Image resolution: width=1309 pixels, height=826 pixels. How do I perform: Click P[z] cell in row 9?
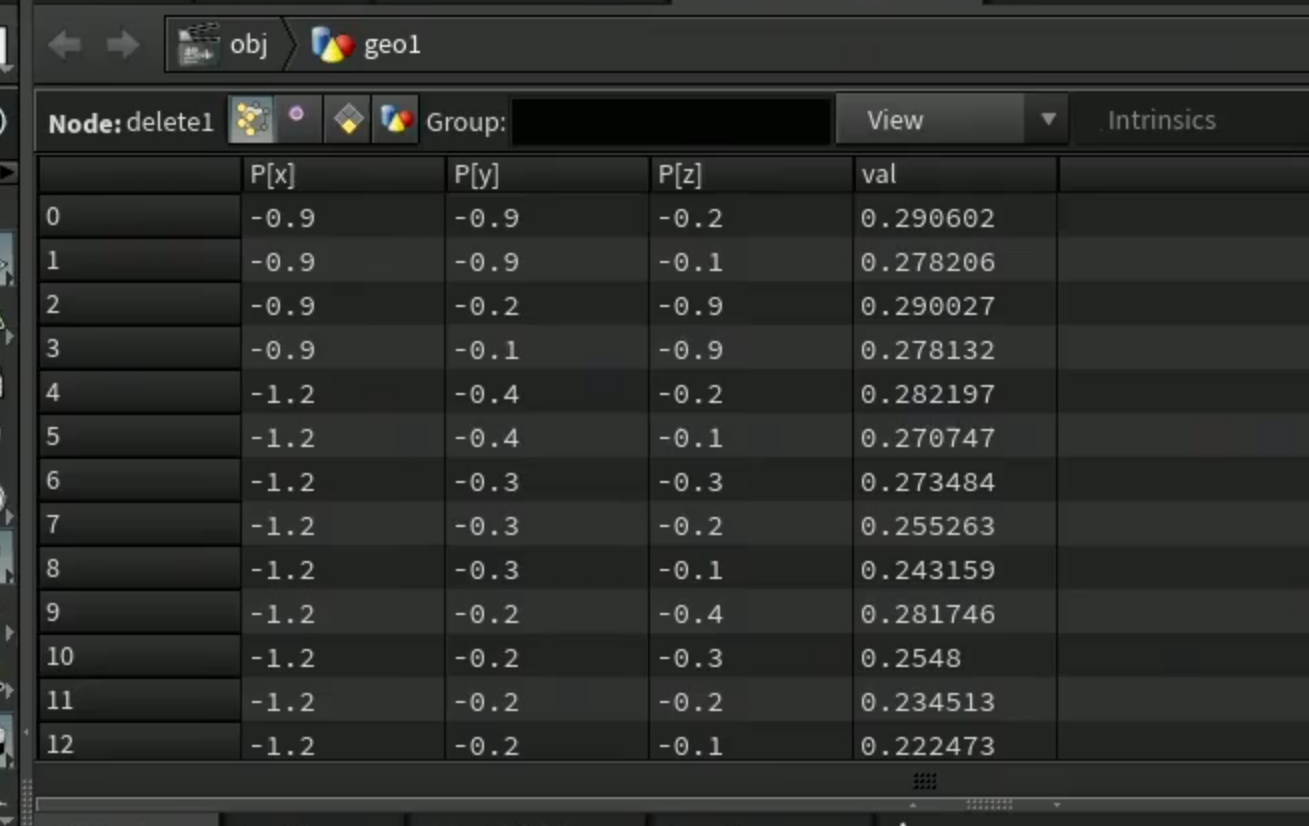pyautogui.click(x=751, y=614)
